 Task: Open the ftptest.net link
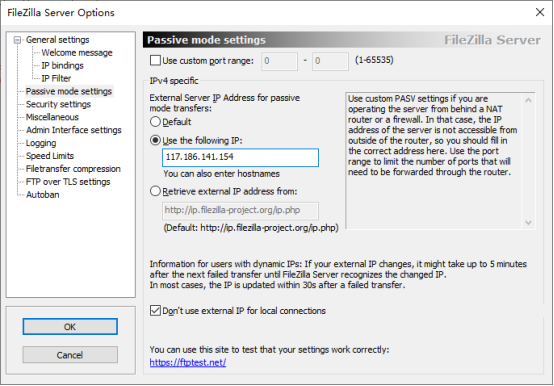pyautogui.click(x=188, y=362)
